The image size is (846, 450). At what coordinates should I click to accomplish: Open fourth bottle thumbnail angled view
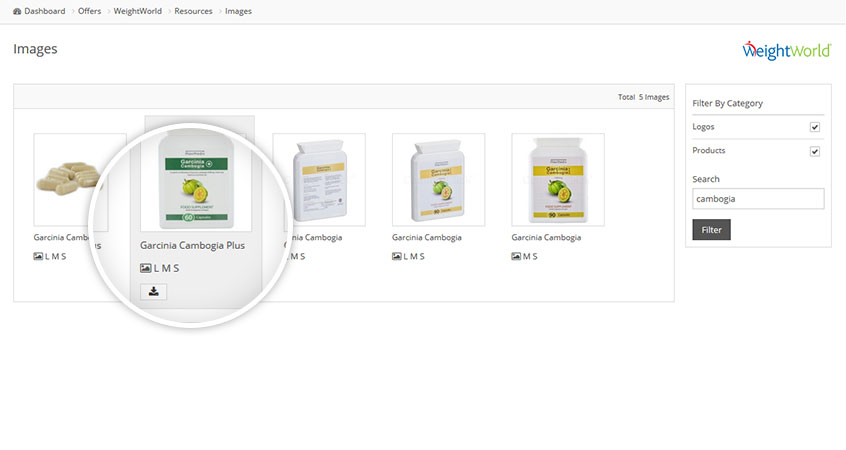[439, 180]
